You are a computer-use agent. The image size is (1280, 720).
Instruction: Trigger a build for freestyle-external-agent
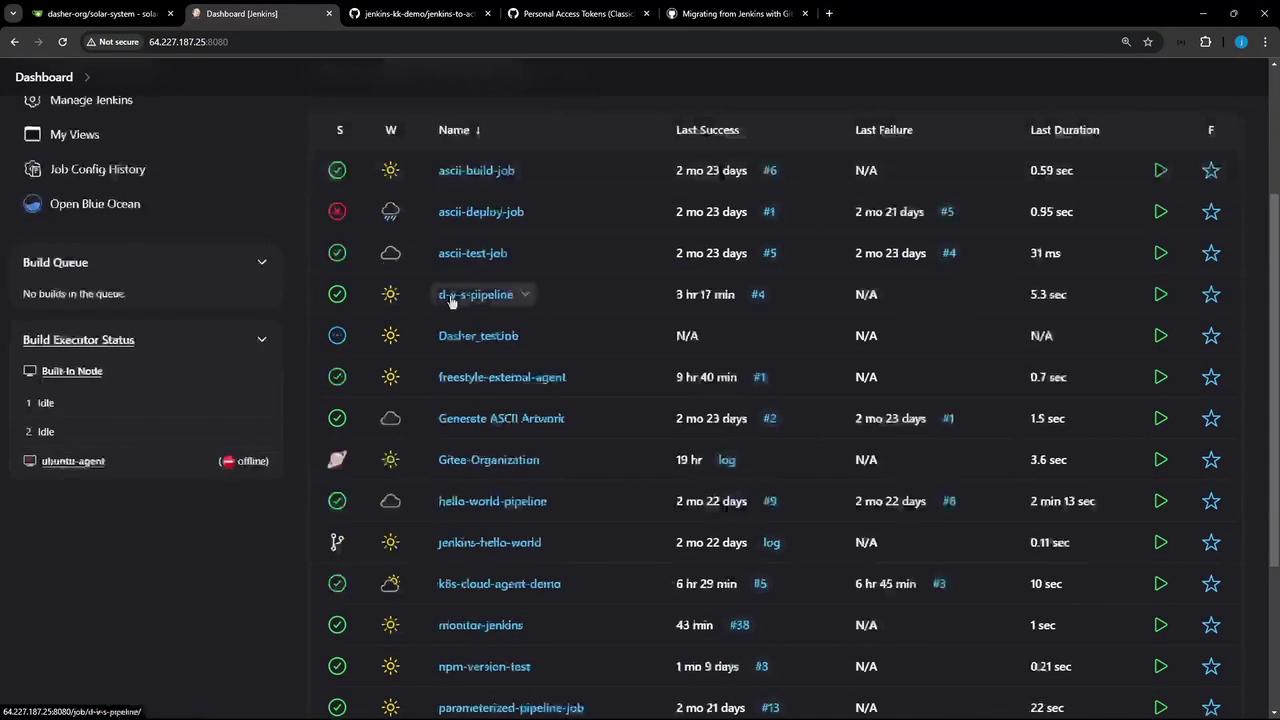[x=1160, y=377]
